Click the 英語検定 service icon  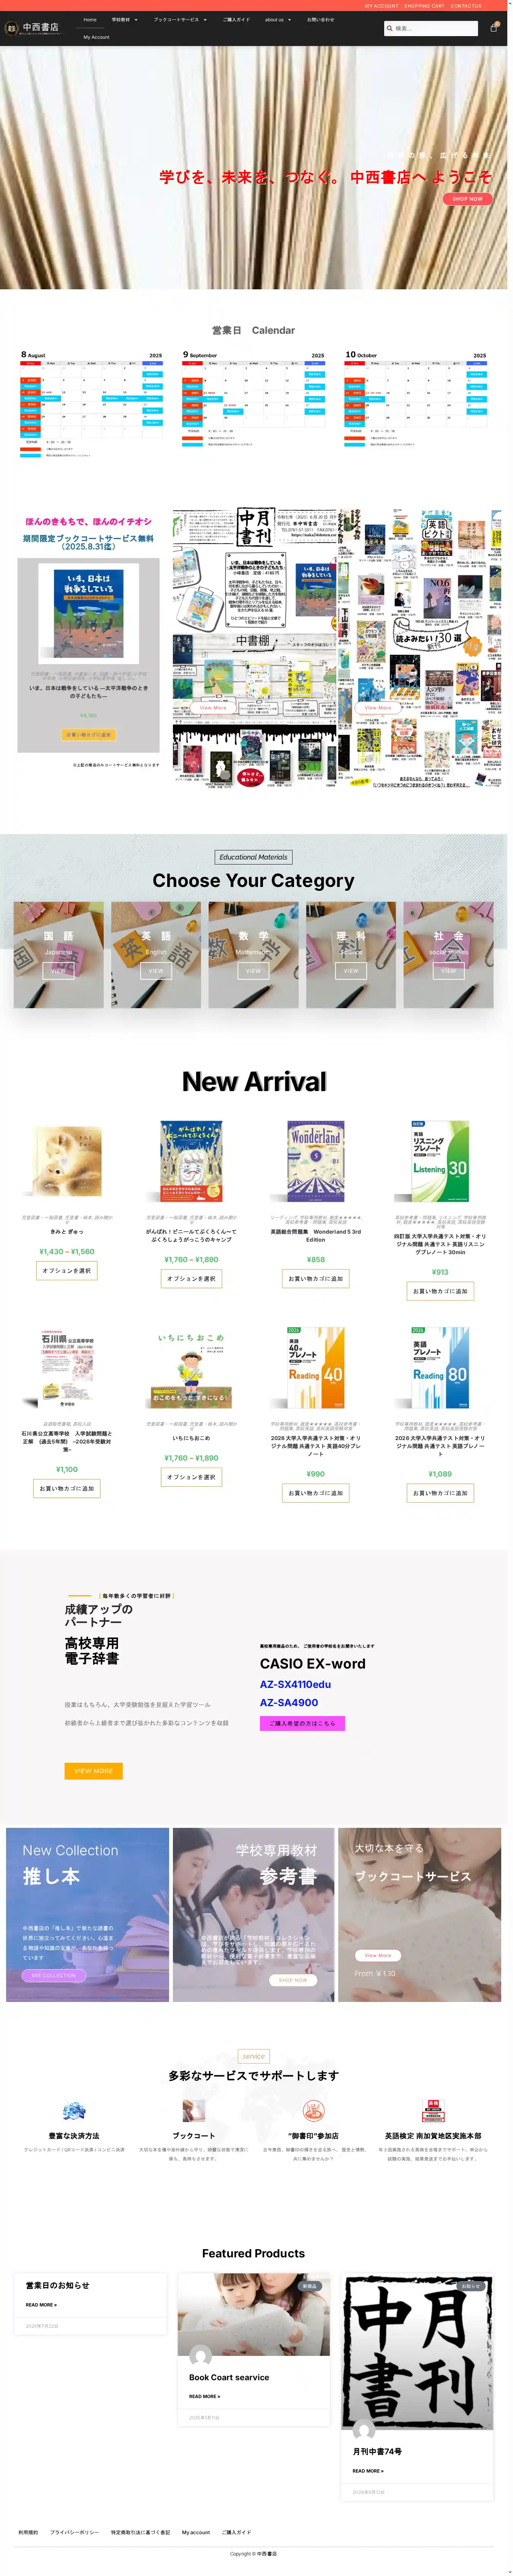433,2110
